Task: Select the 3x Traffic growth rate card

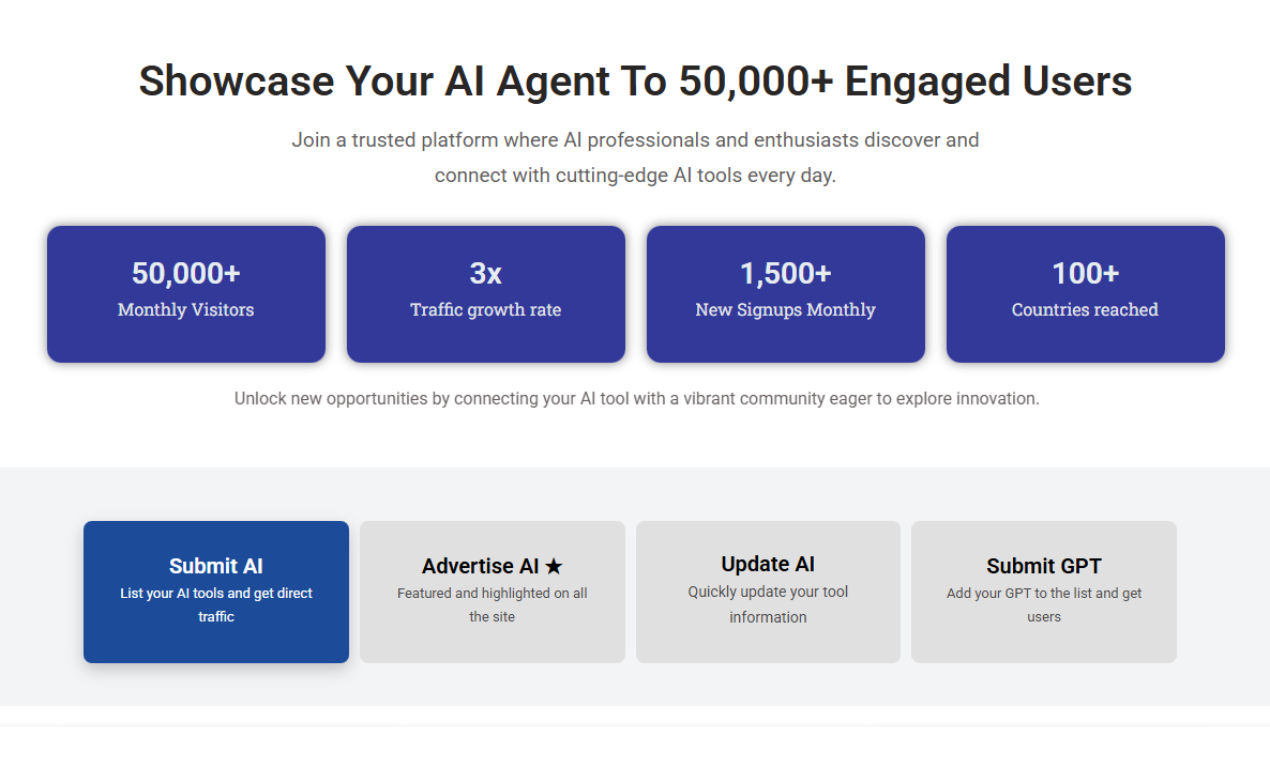Action: coord(486,293)
